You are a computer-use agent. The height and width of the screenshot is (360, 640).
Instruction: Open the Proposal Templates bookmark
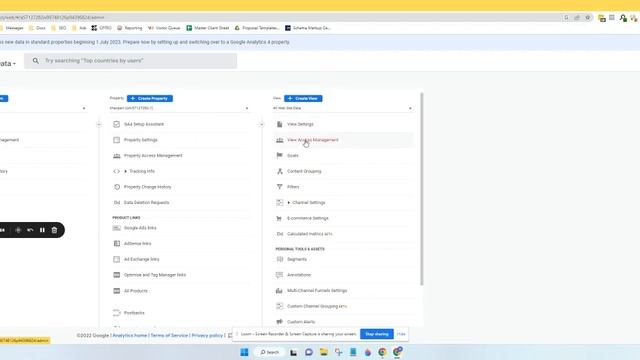pyautogui.click(x=257, y=28)
